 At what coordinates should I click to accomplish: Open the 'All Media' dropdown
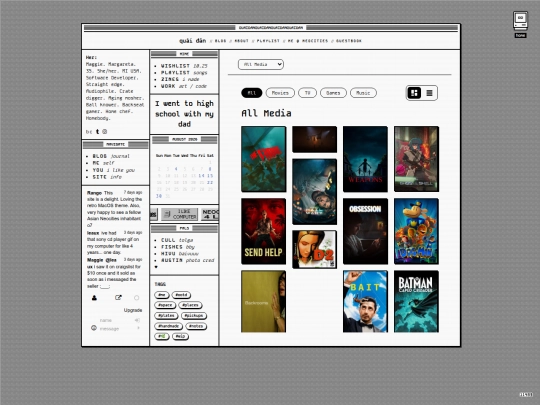(x=261, y=64)
